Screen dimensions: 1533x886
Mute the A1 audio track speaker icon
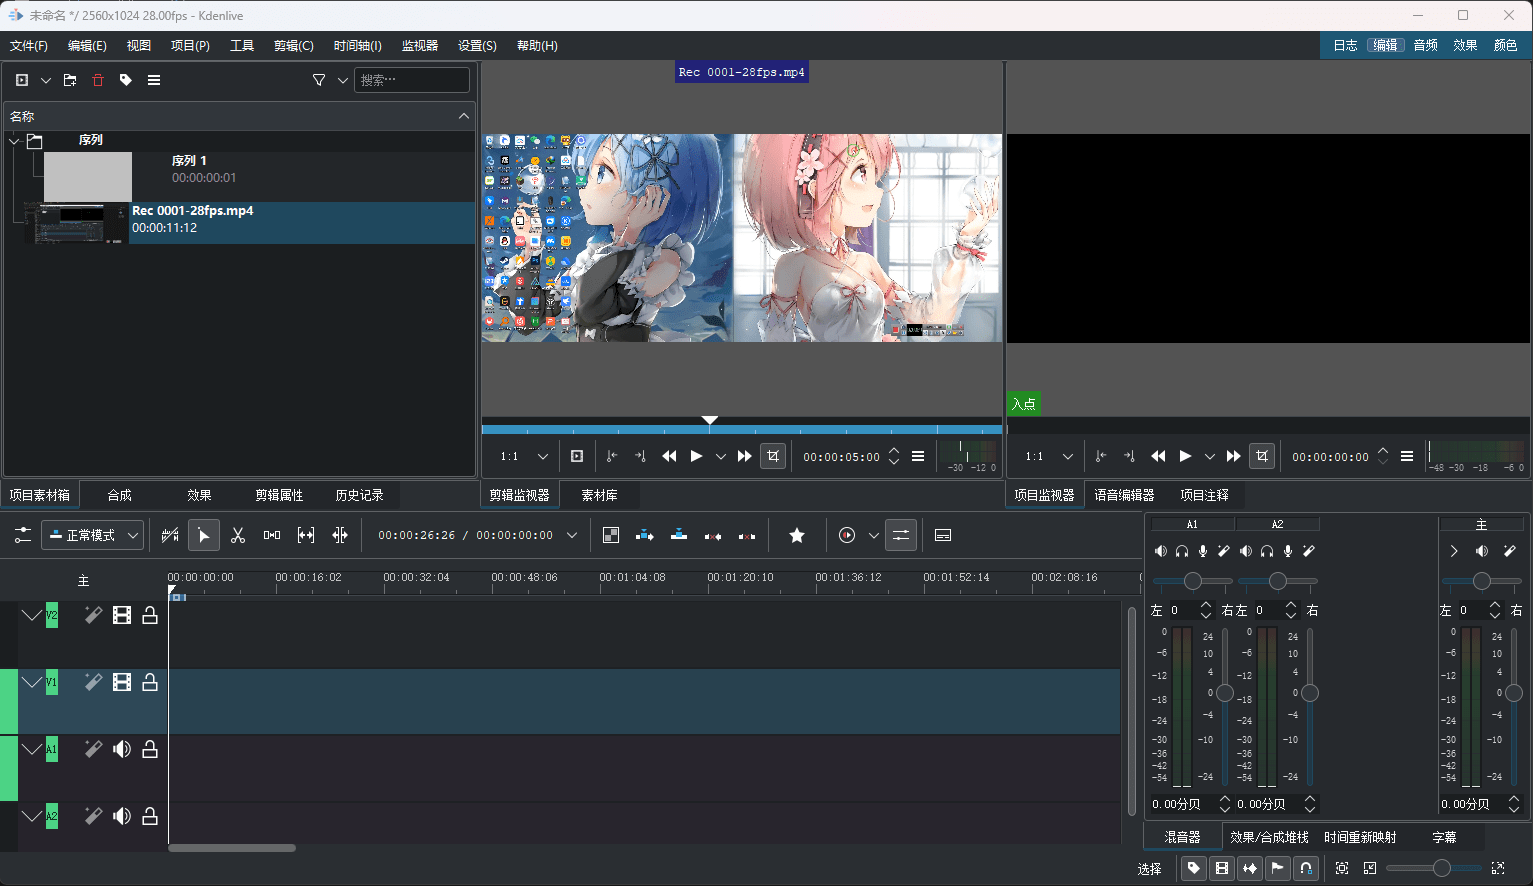(121, 748)
